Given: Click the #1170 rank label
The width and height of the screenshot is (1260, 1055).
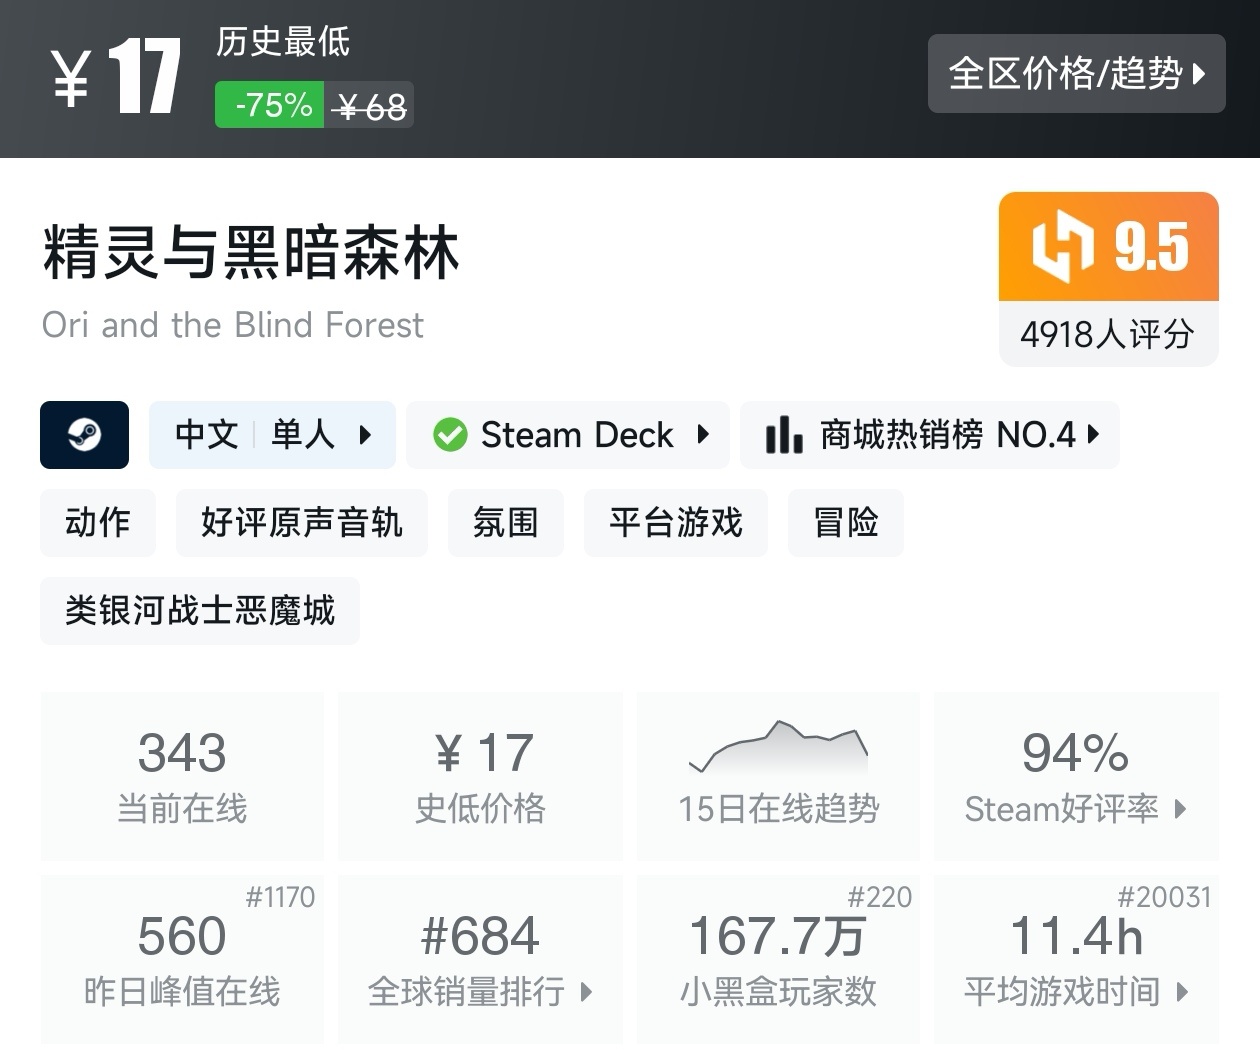Looking at the screenshot, I should coord(280,897).
